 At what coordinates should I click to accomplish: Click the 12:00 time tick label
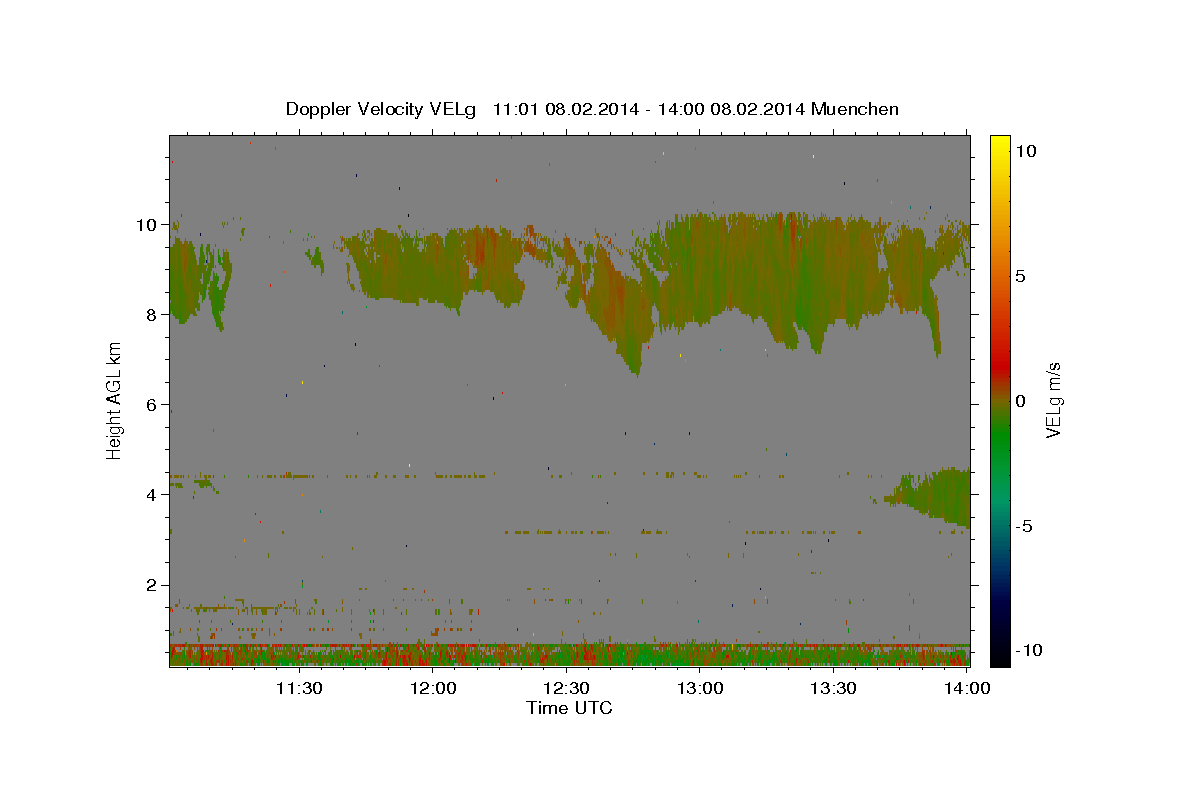coord(433,688)
